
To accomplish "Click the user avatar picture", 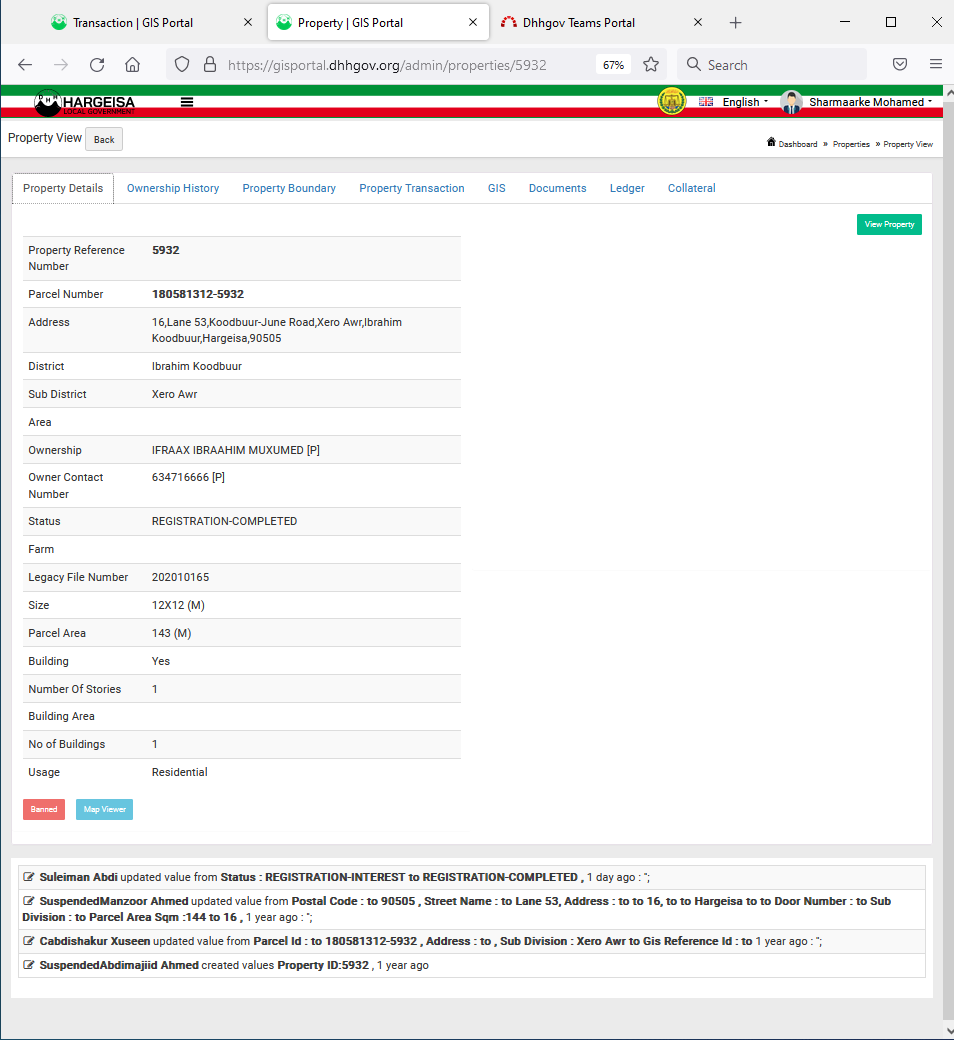I will tap(791, 102).
